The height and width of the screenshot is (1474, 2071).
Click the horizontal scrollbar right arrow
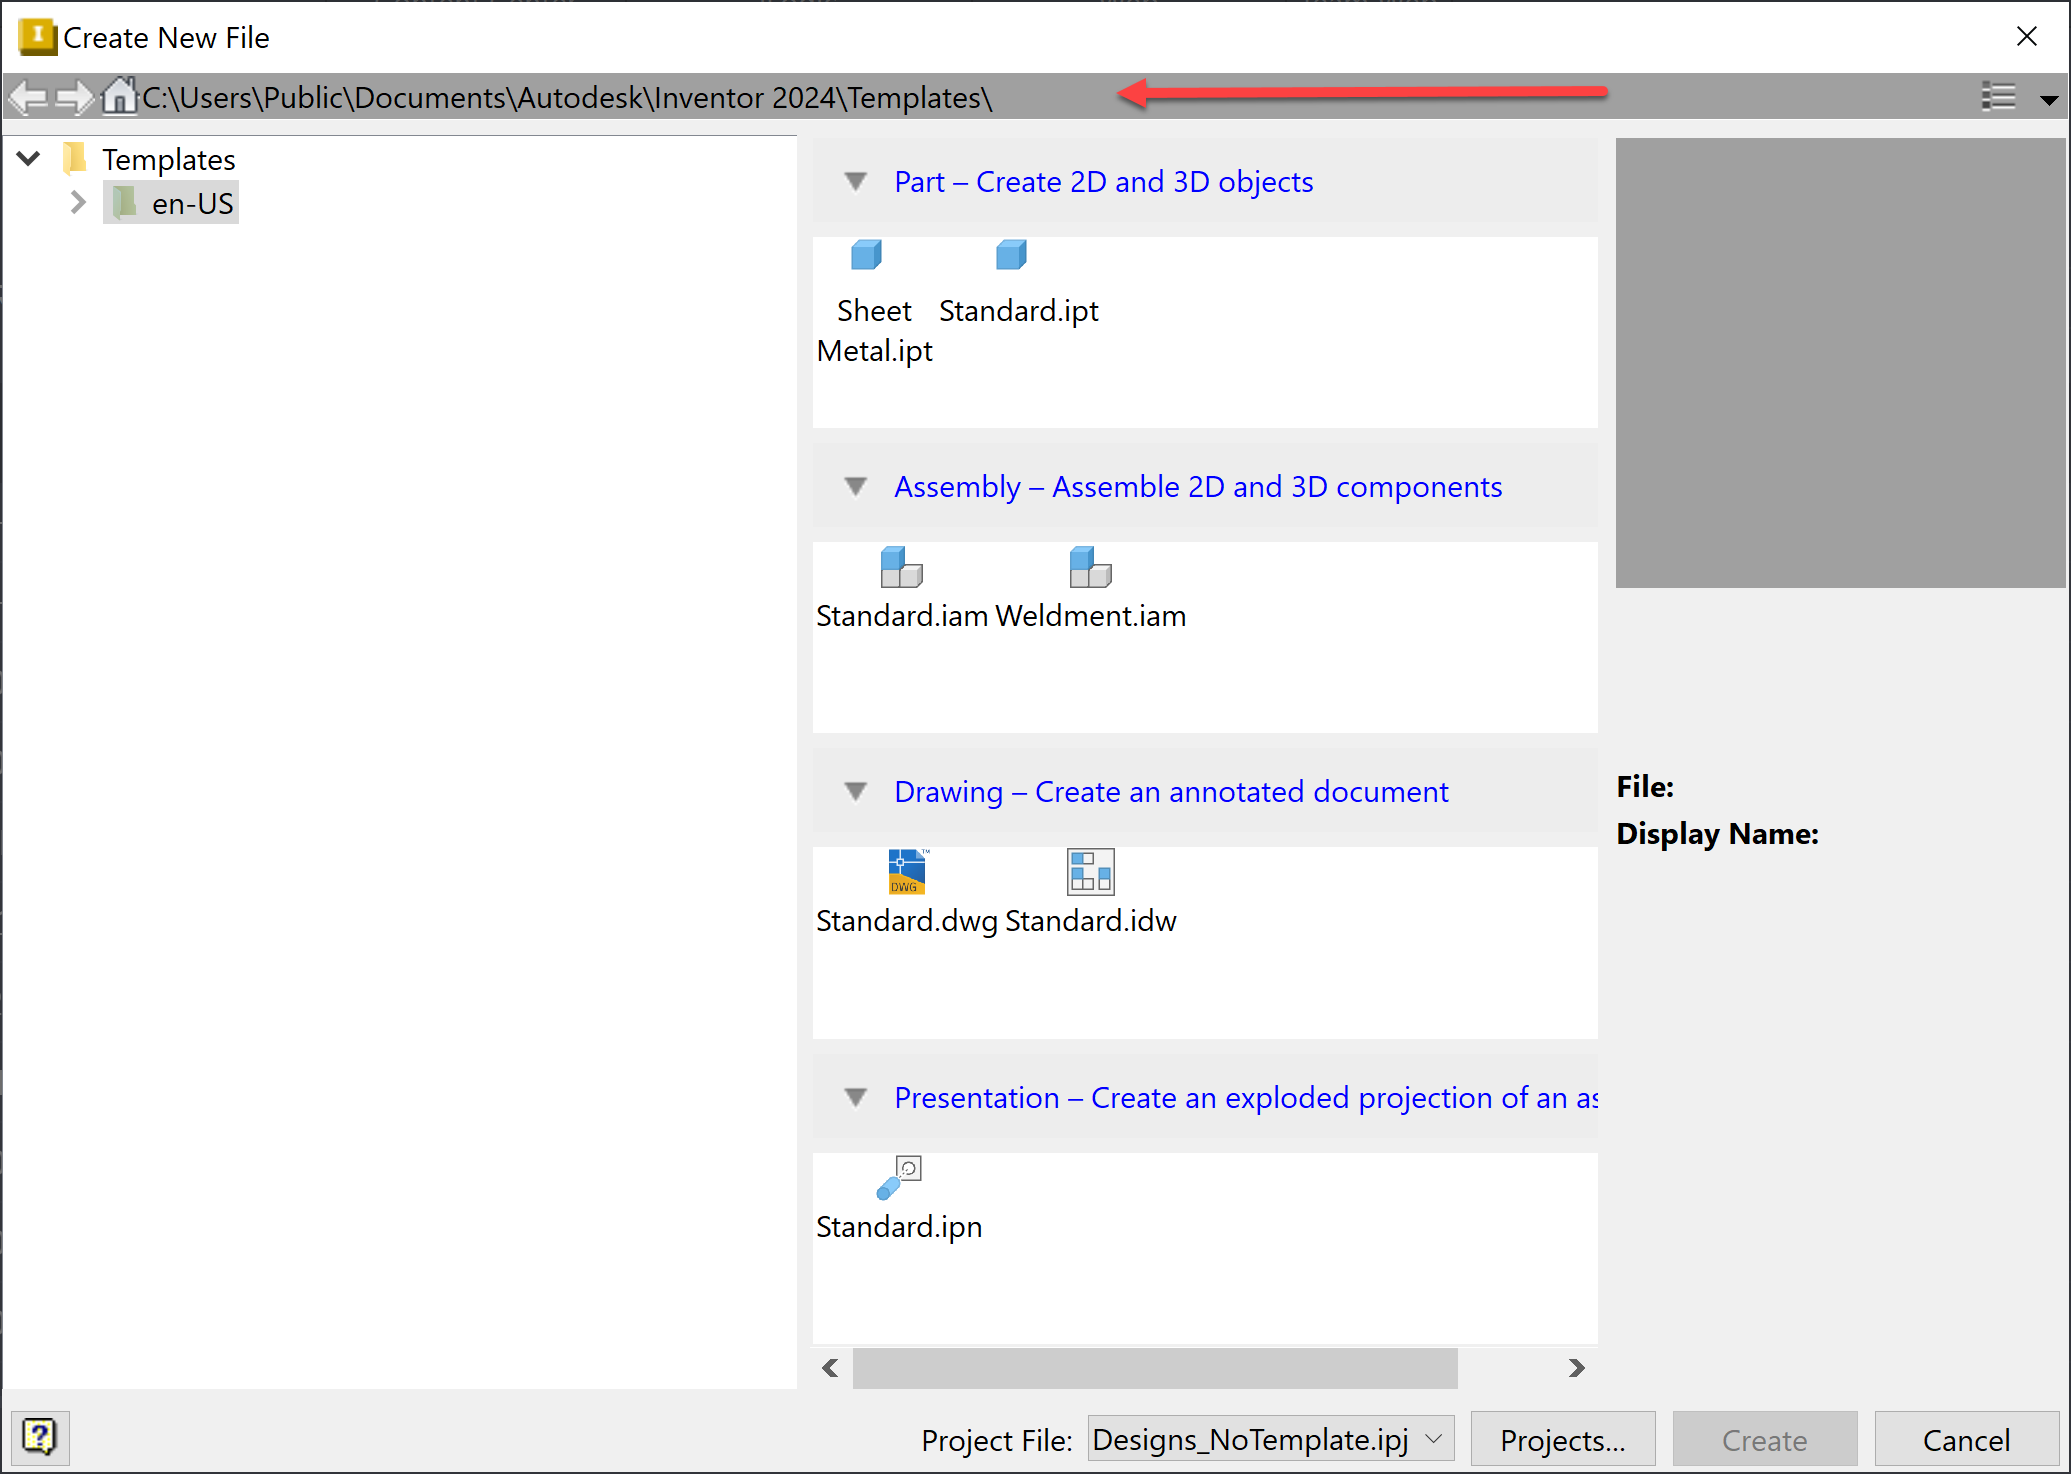coord(1577,1369)
